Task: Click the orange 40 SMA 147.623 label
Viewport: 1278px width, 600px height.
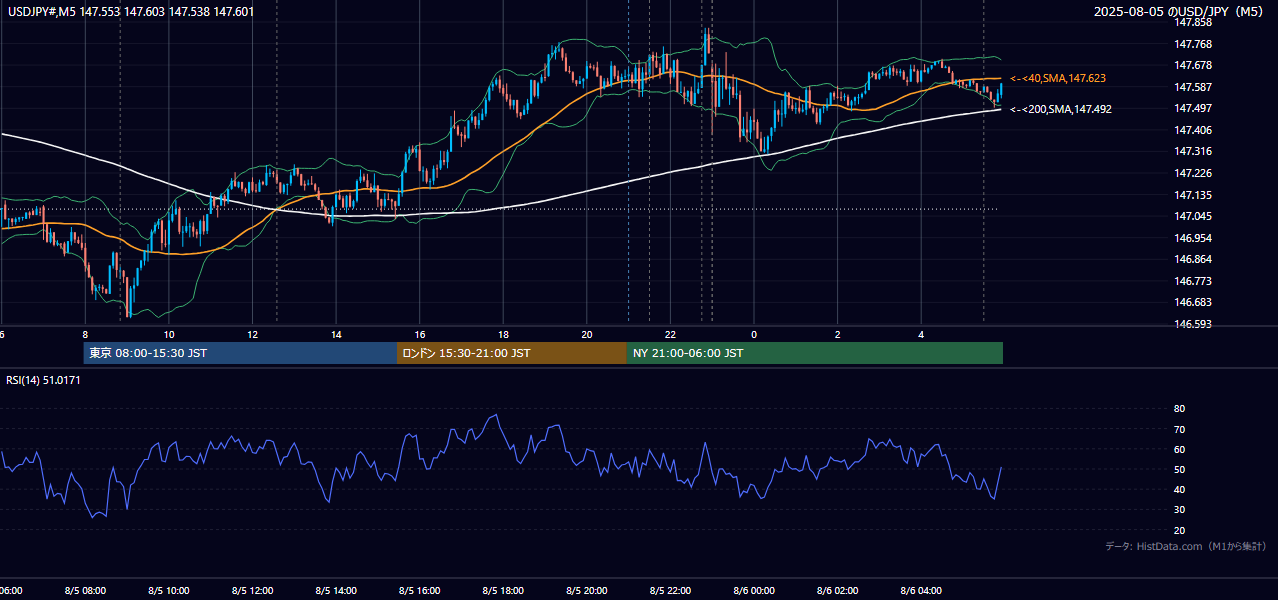Action: pos(1058,78)
